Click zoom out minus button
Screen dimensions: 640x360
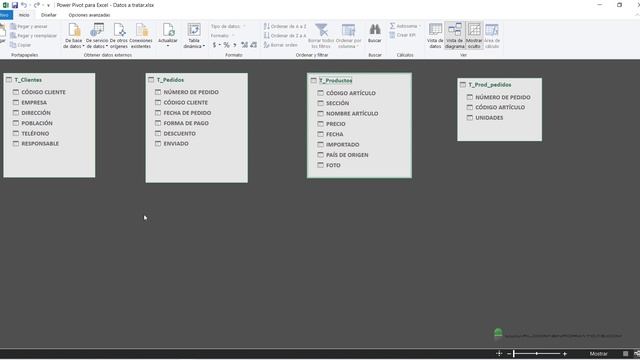tap(509, 353)
